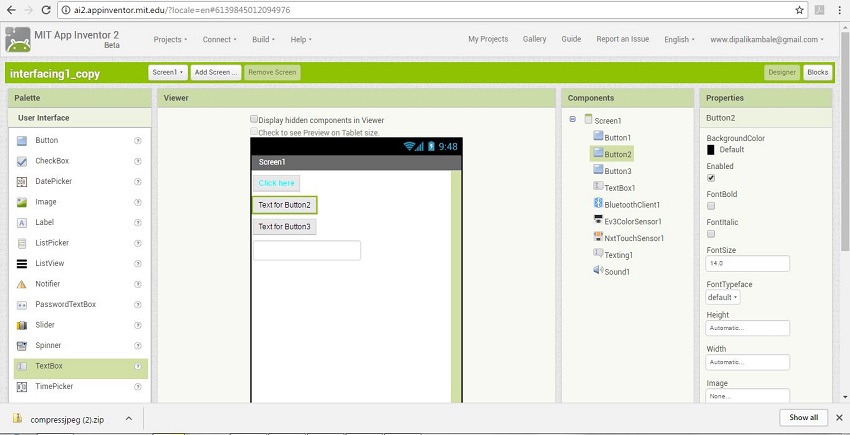Click the Sound1 speaker icon
This screenshot has height=435, width=850.
point(598,270)
